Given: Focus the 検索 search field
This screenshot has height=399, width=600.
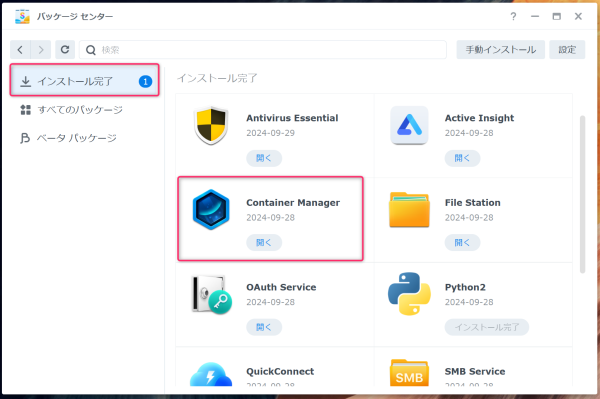Looking at the screenshot, I should click(x=263, y=50).
